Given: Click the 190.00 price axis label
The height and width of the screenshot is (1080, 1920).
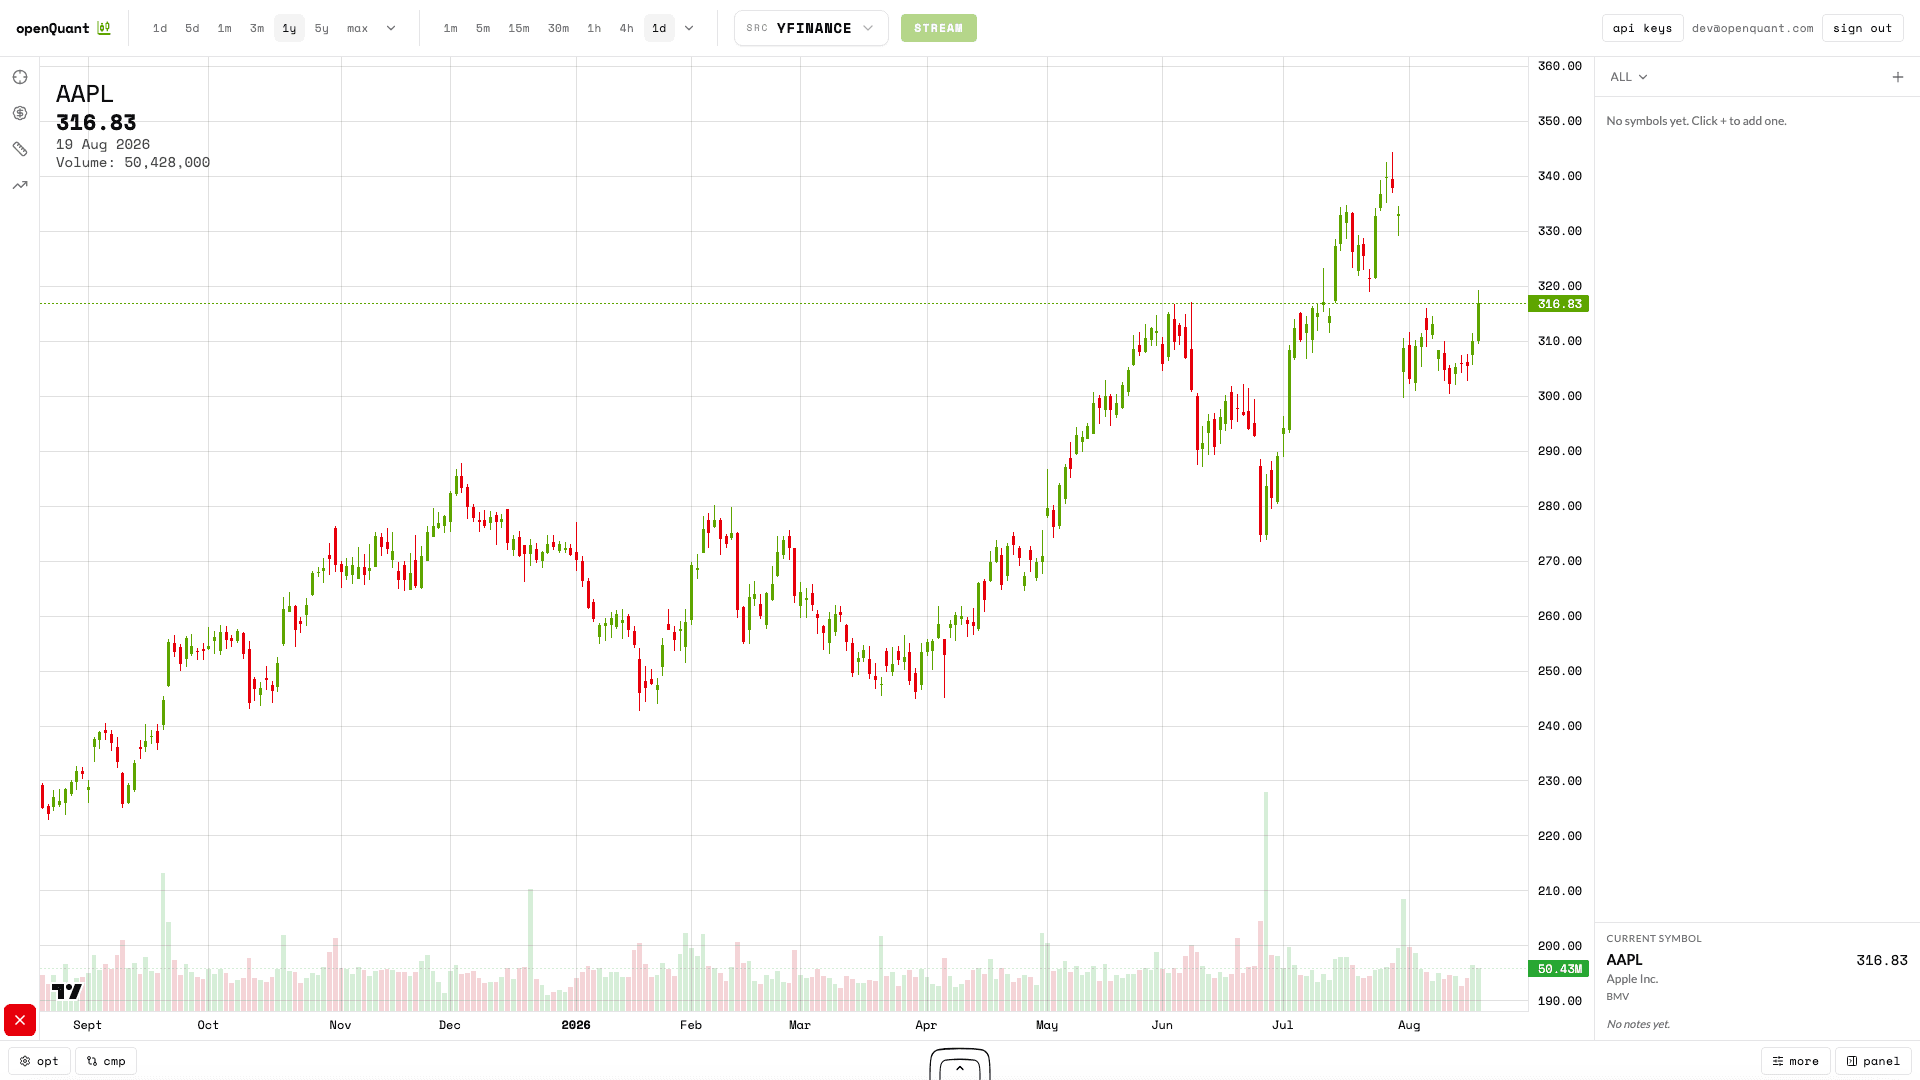Looking at the screenshot, I should [1560, 1001].
